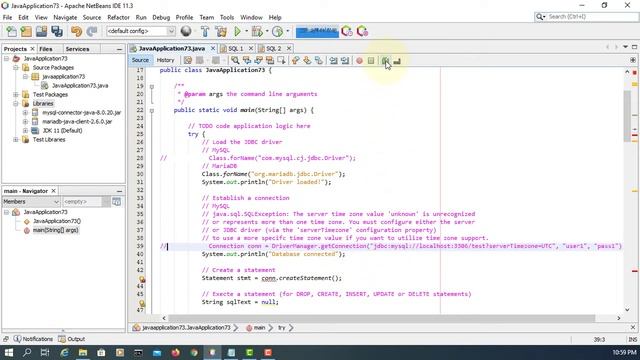Click the Save All toolbar icon
Screen dimensions: 640x360
(57, 31)
